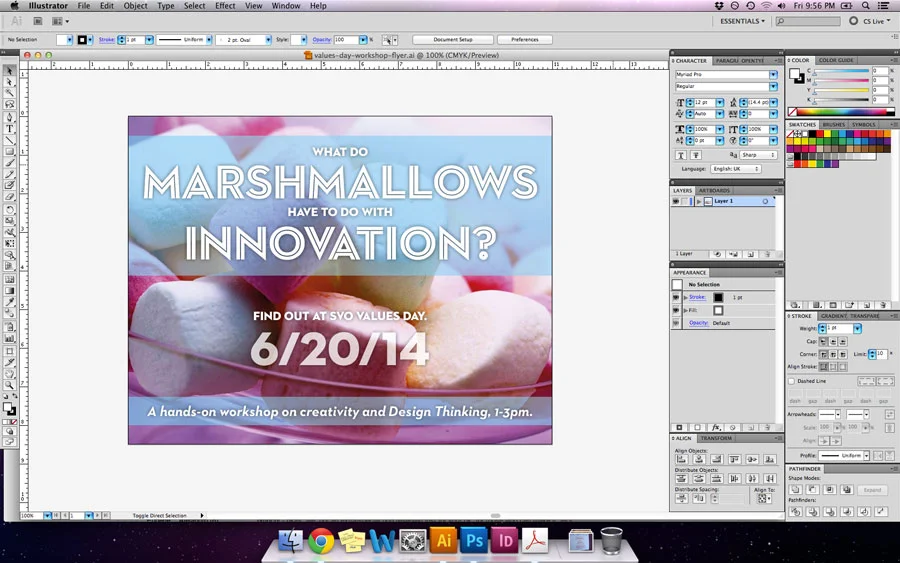Click the Underline button in Character panel
900x563 pixels.
pos(681,155)
